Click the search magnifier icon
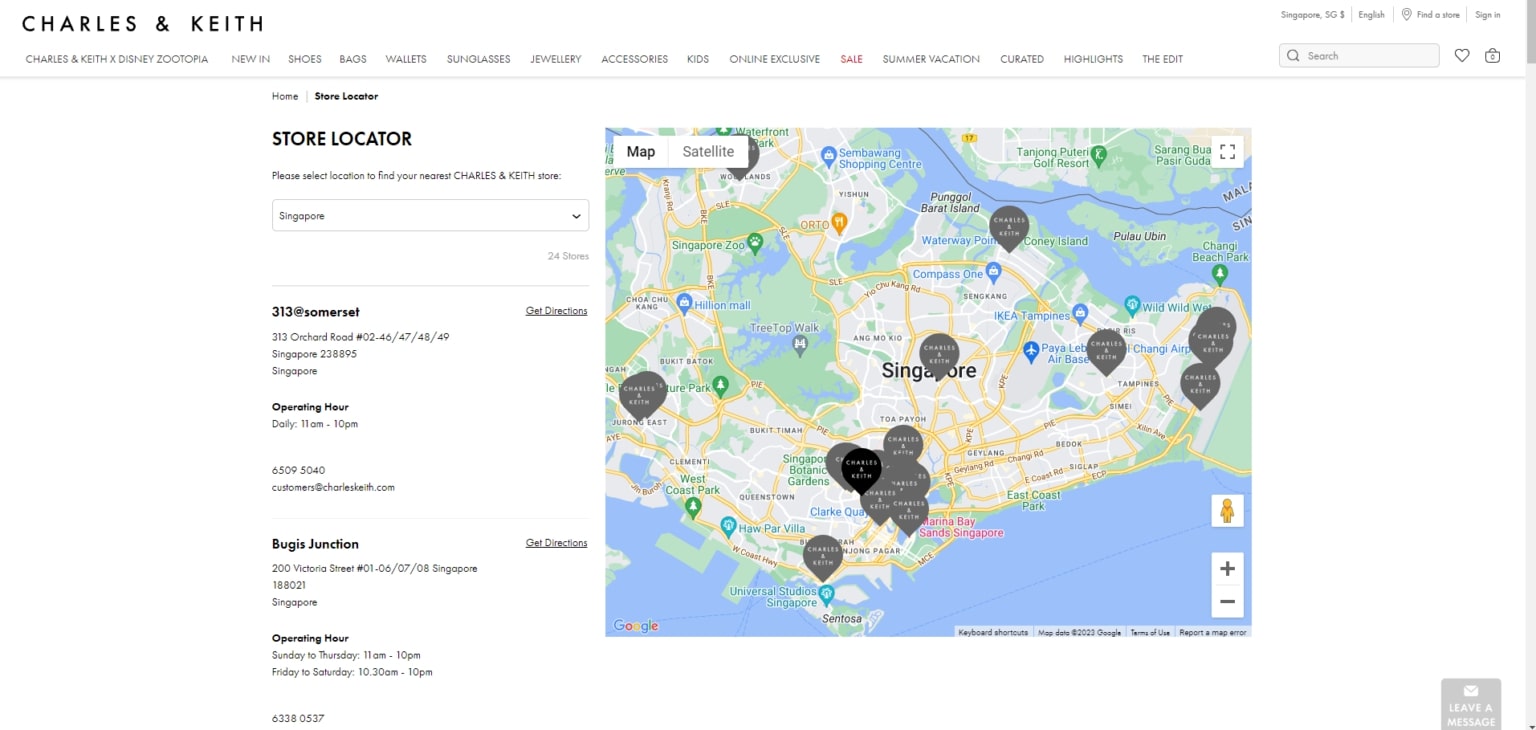This screenshot has height=730, width=1536. click(x=1294, y=56)
